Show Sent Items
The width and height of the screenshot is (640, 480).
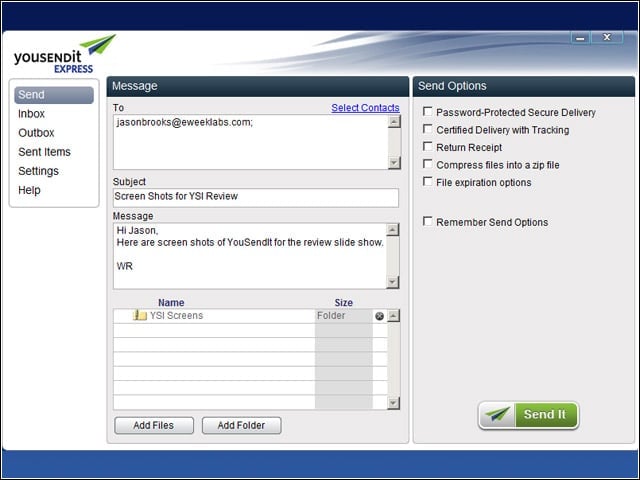(x=44, y=152)
